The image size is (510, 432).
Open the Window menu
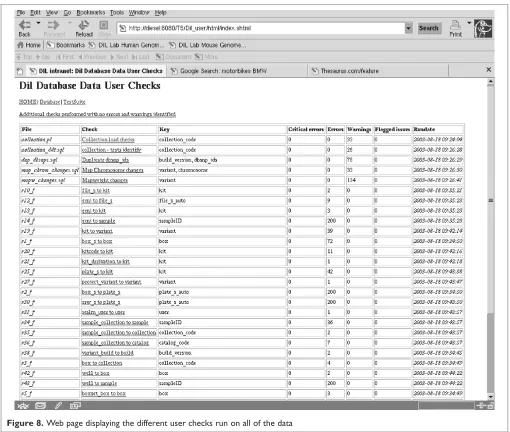(139, 13)
